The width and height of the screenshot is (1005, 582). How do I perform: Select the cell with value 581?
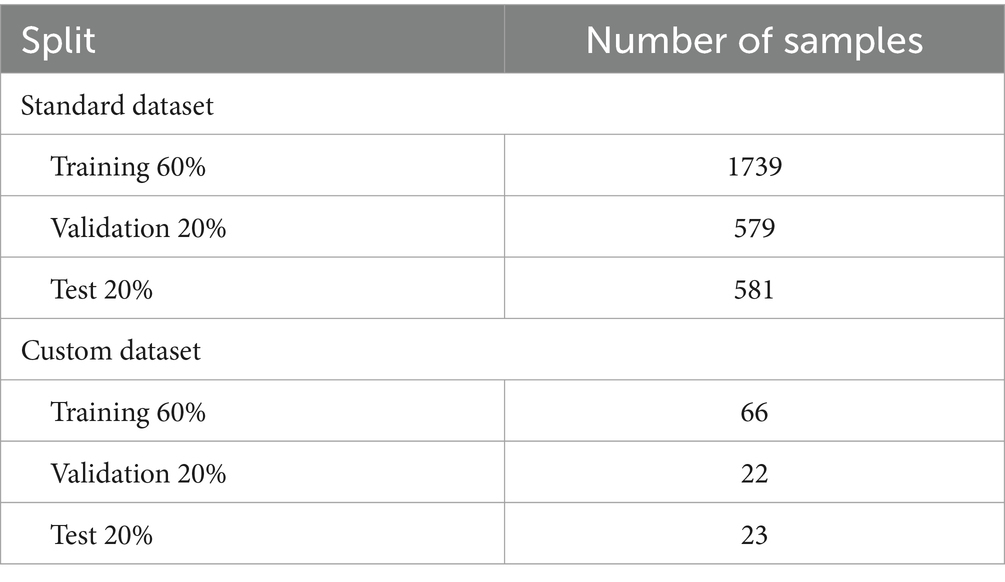pyautogui.click(x=754, y=290)
